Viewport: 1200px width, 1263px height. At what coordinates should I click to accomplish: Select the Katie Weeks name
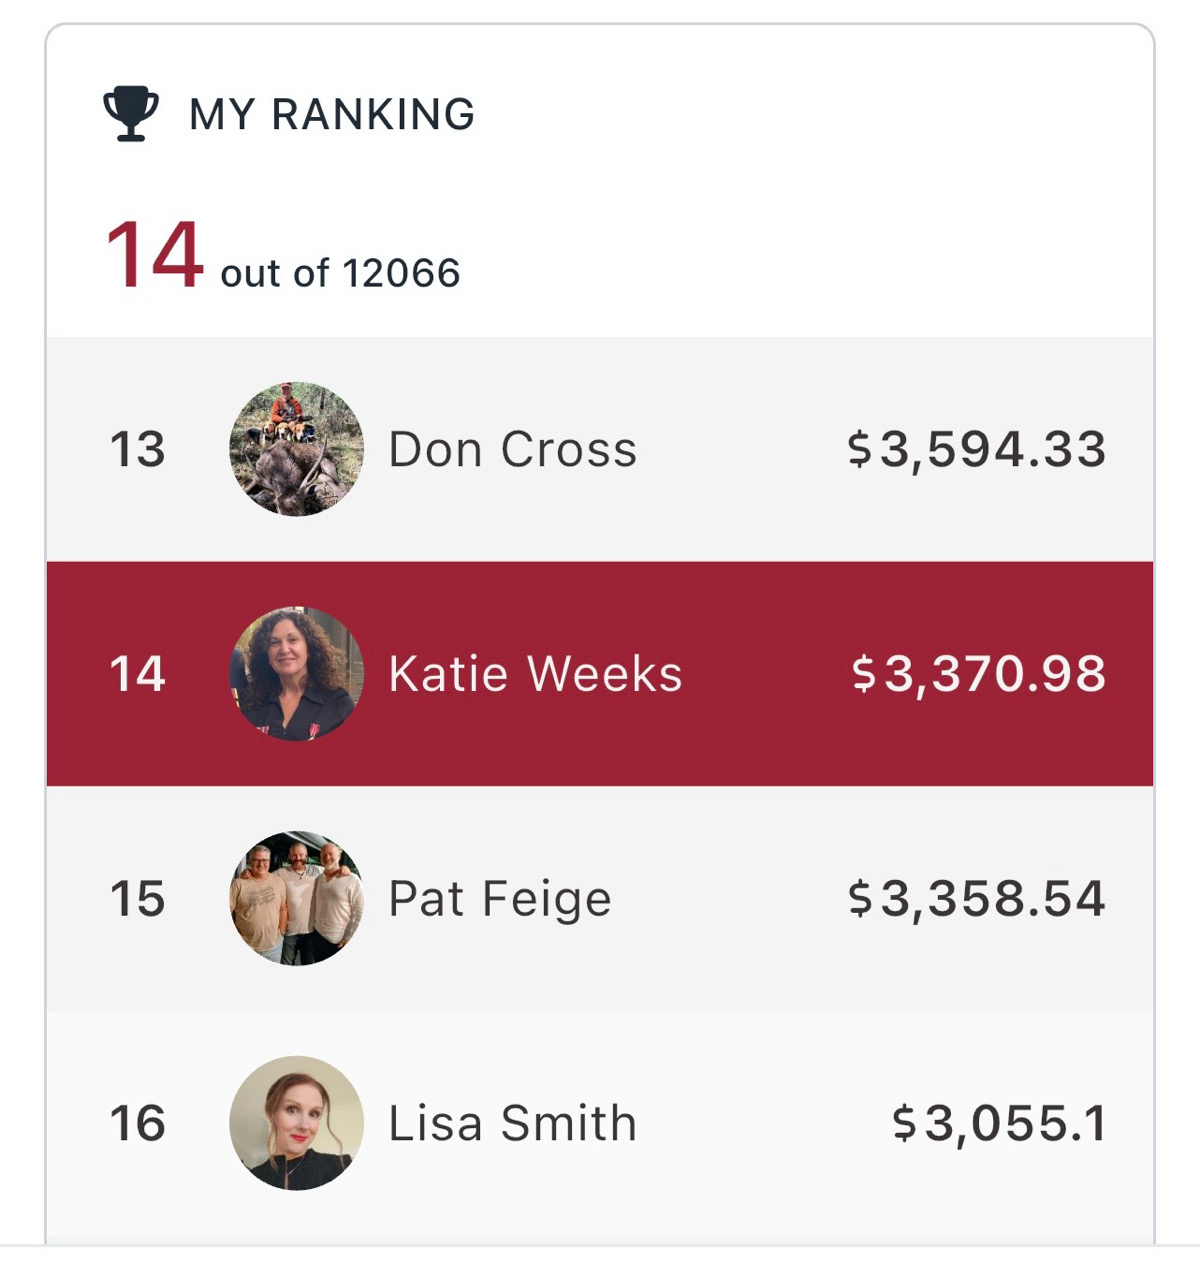535,674
